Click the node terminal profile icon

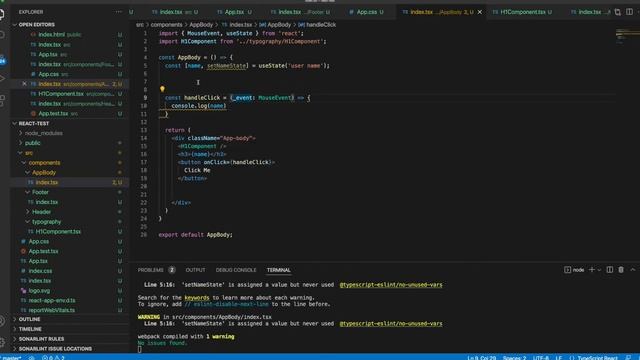(x=567, y=270)
